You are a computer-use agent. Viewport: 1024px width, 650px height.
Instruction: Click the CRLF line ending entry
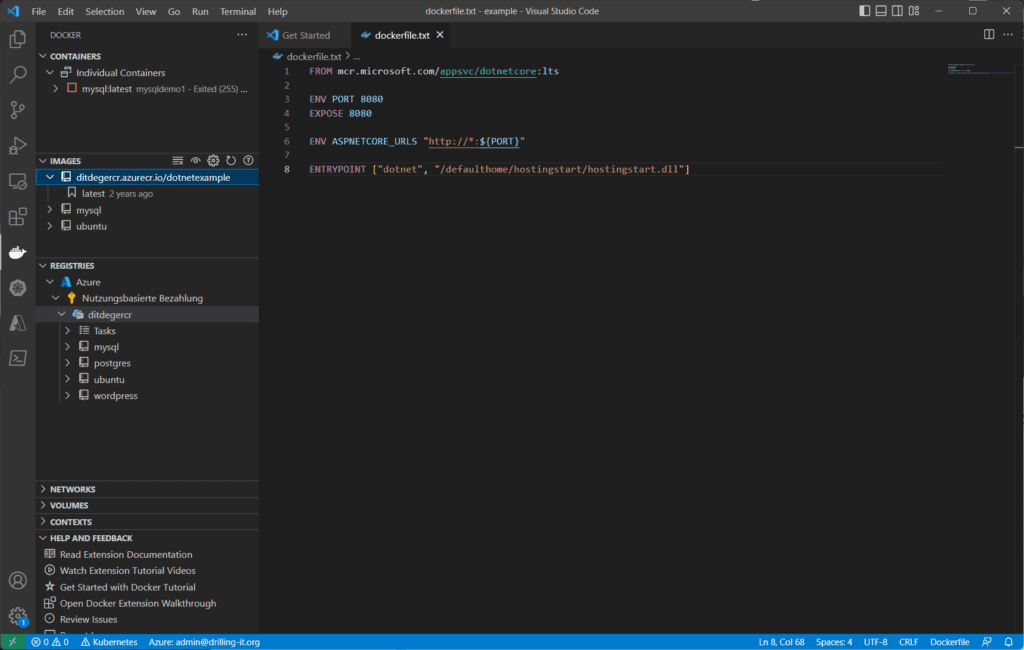[908, 642]
